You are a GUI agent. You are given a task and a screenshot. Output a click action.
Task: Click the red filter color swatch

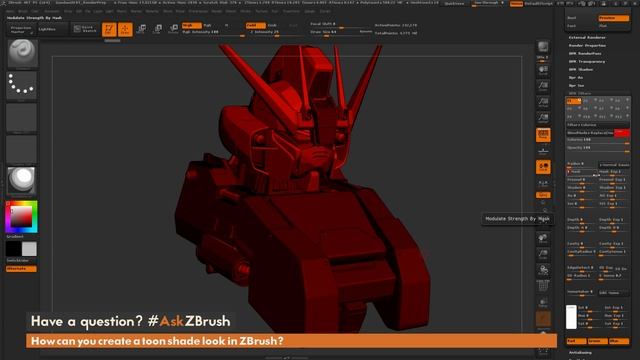(622, 133)
